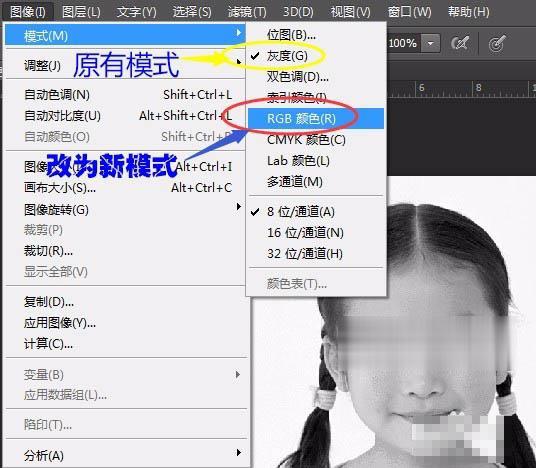Image resolution: width=536 pixels, height=468 pixels.
Task: Select checked 灰度(G) mode
Action: pos(316,55)
